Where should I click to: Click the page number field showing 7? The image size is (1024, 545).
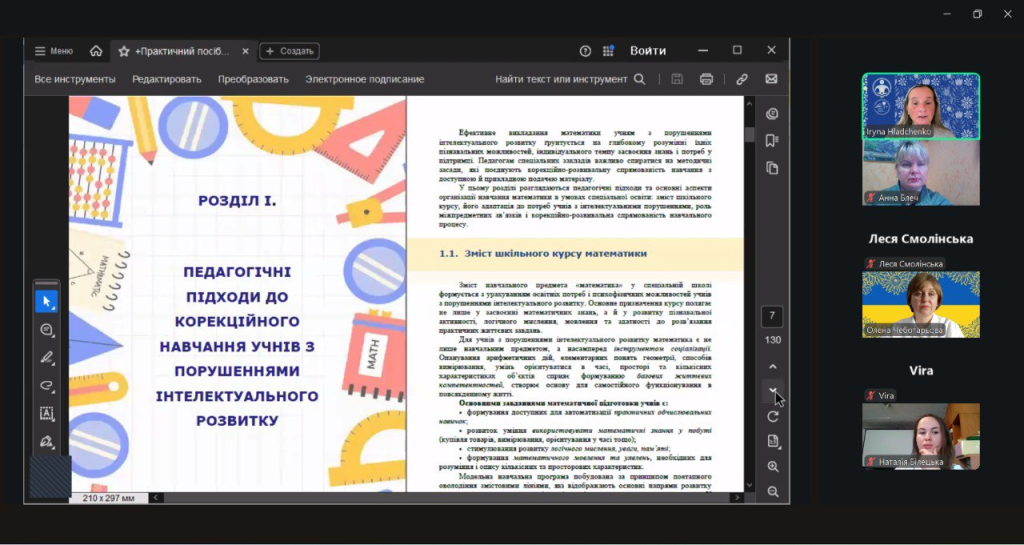772,317
